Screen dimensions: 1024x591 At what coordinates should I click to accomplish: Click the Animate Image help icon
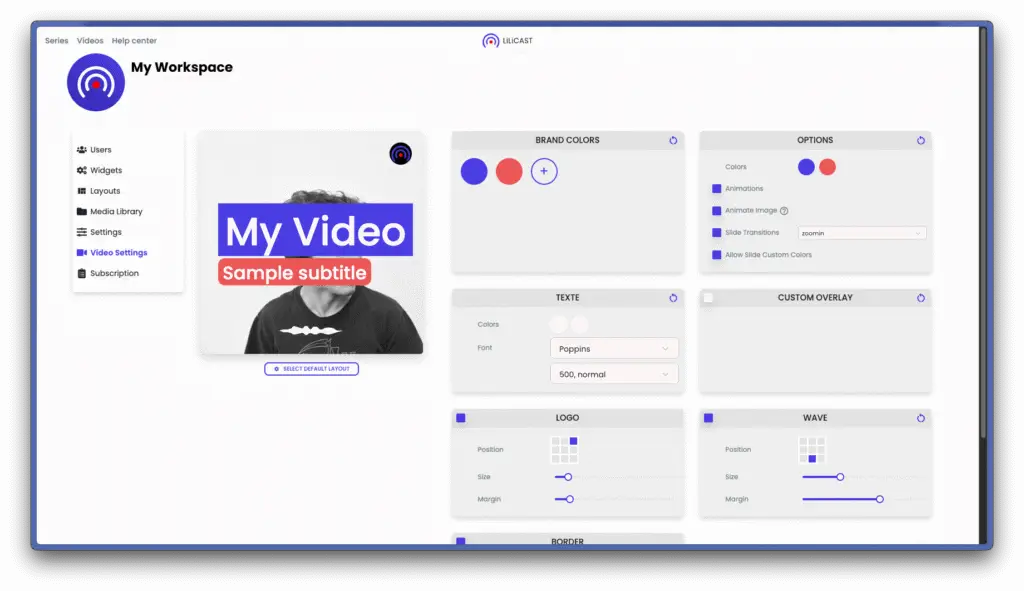click(x=784, y=211)
